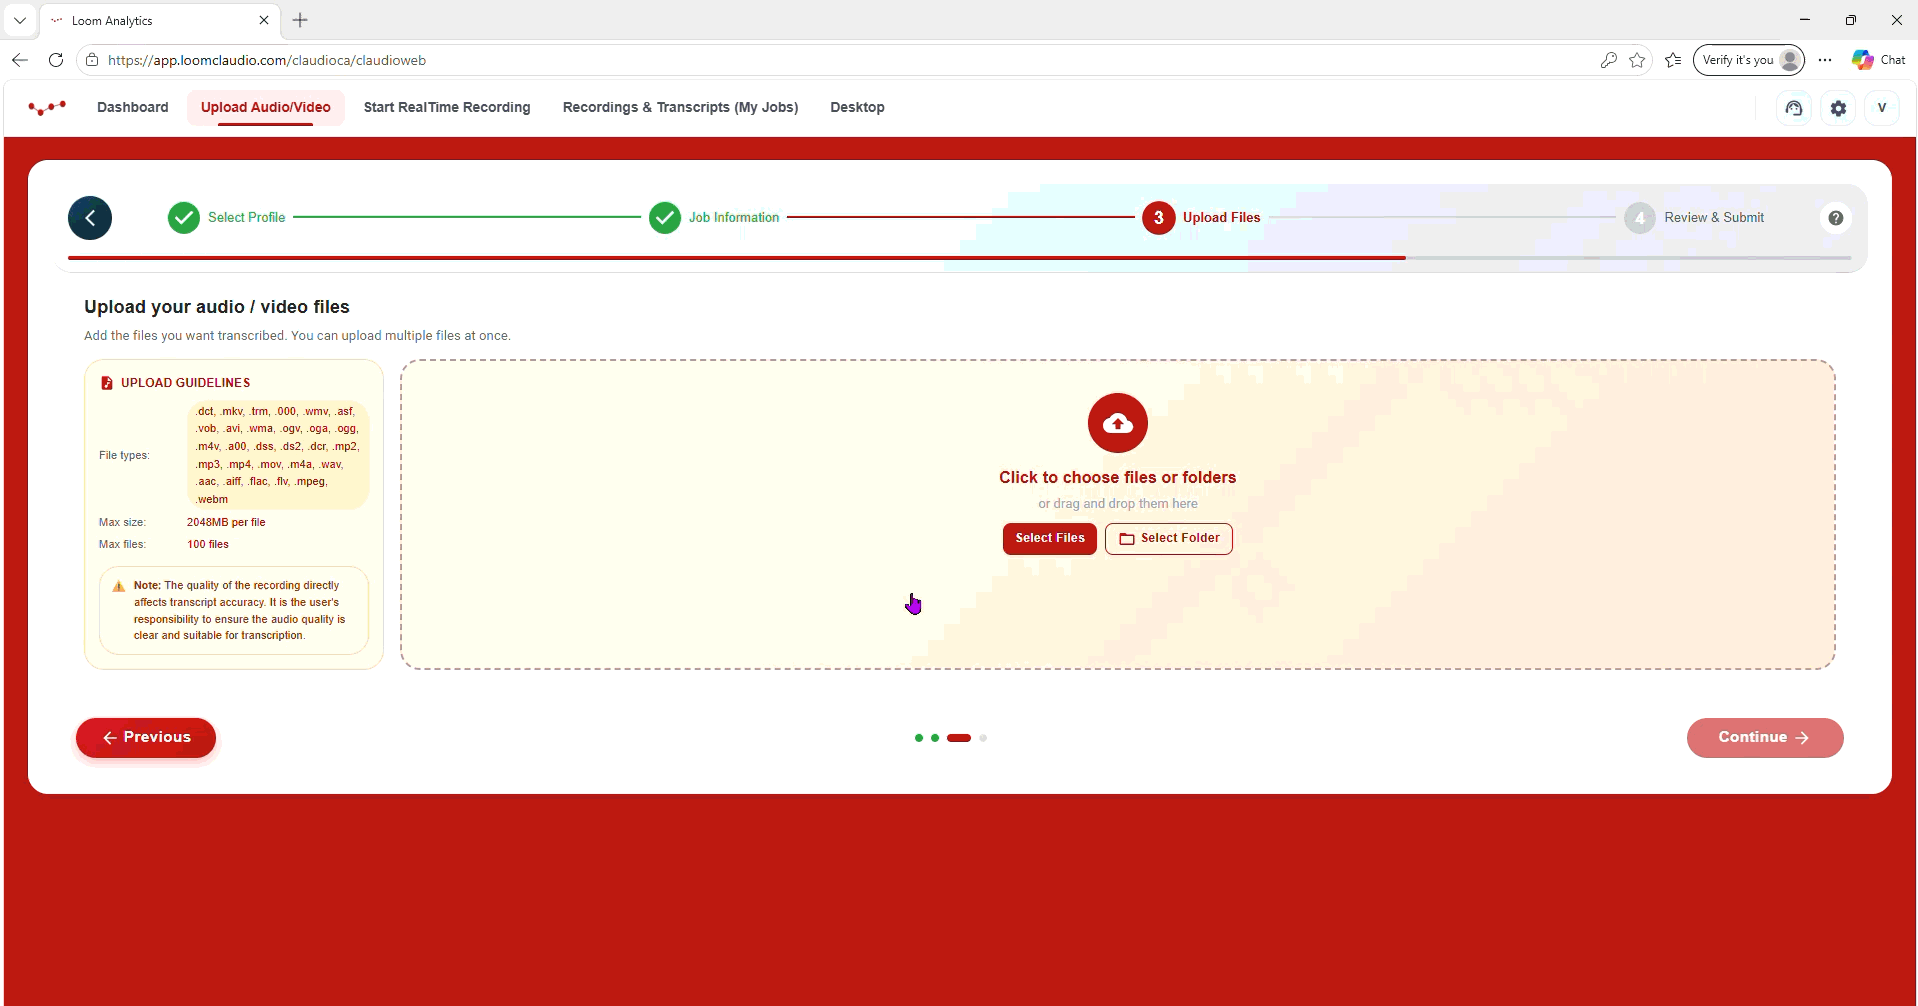Click the Upload Files step label
Screen dimensions: 1918x1006
tap(1221, 218)
